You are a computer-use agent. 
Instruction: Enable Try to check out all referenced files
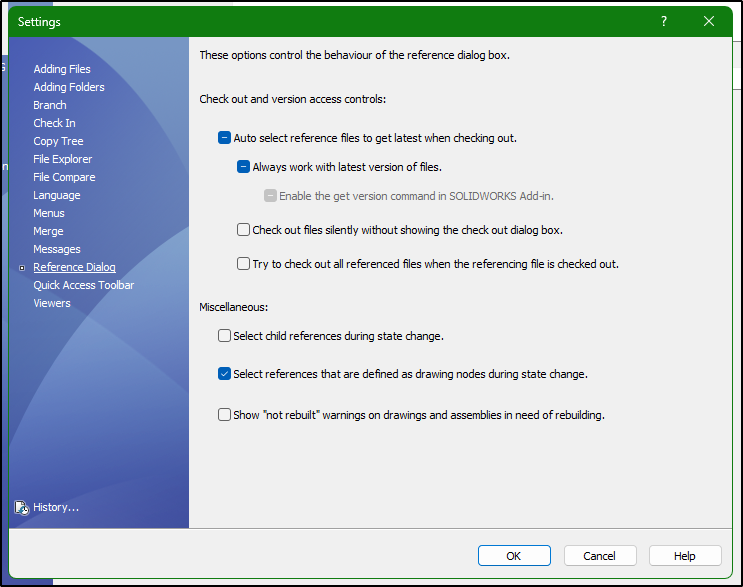click(x=243, y=264)
